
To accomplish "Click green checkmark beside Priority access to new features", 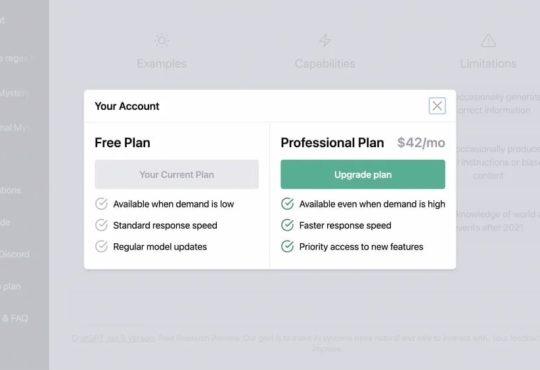I will (x=287, y=246).
